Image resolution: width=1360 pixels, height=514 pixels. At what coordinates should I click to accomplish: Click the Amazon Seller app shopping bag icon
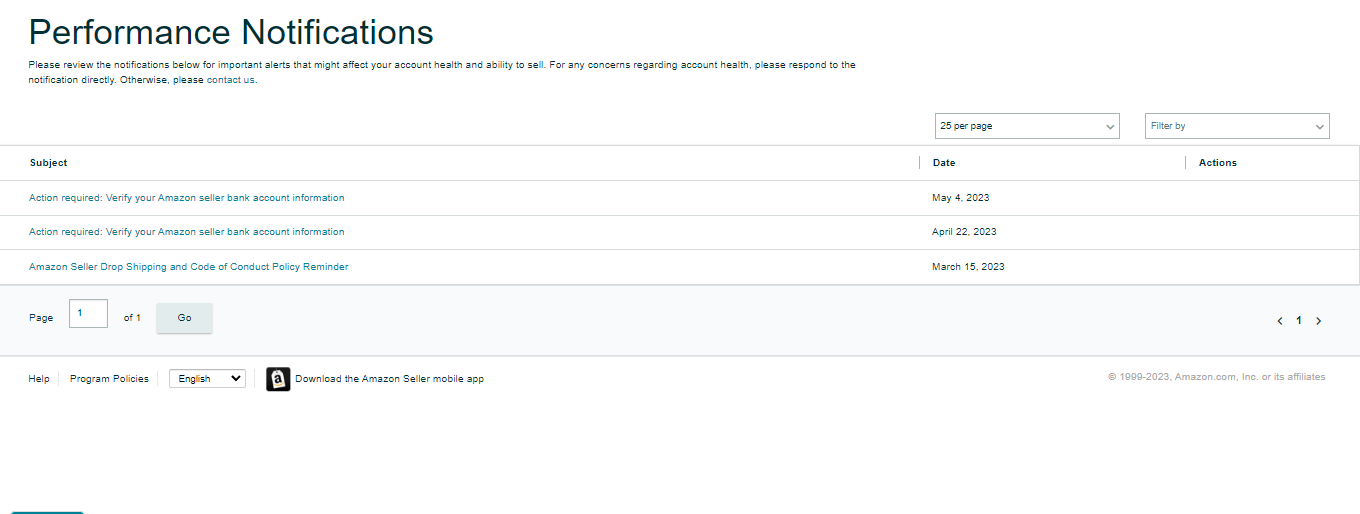(278, 379)
